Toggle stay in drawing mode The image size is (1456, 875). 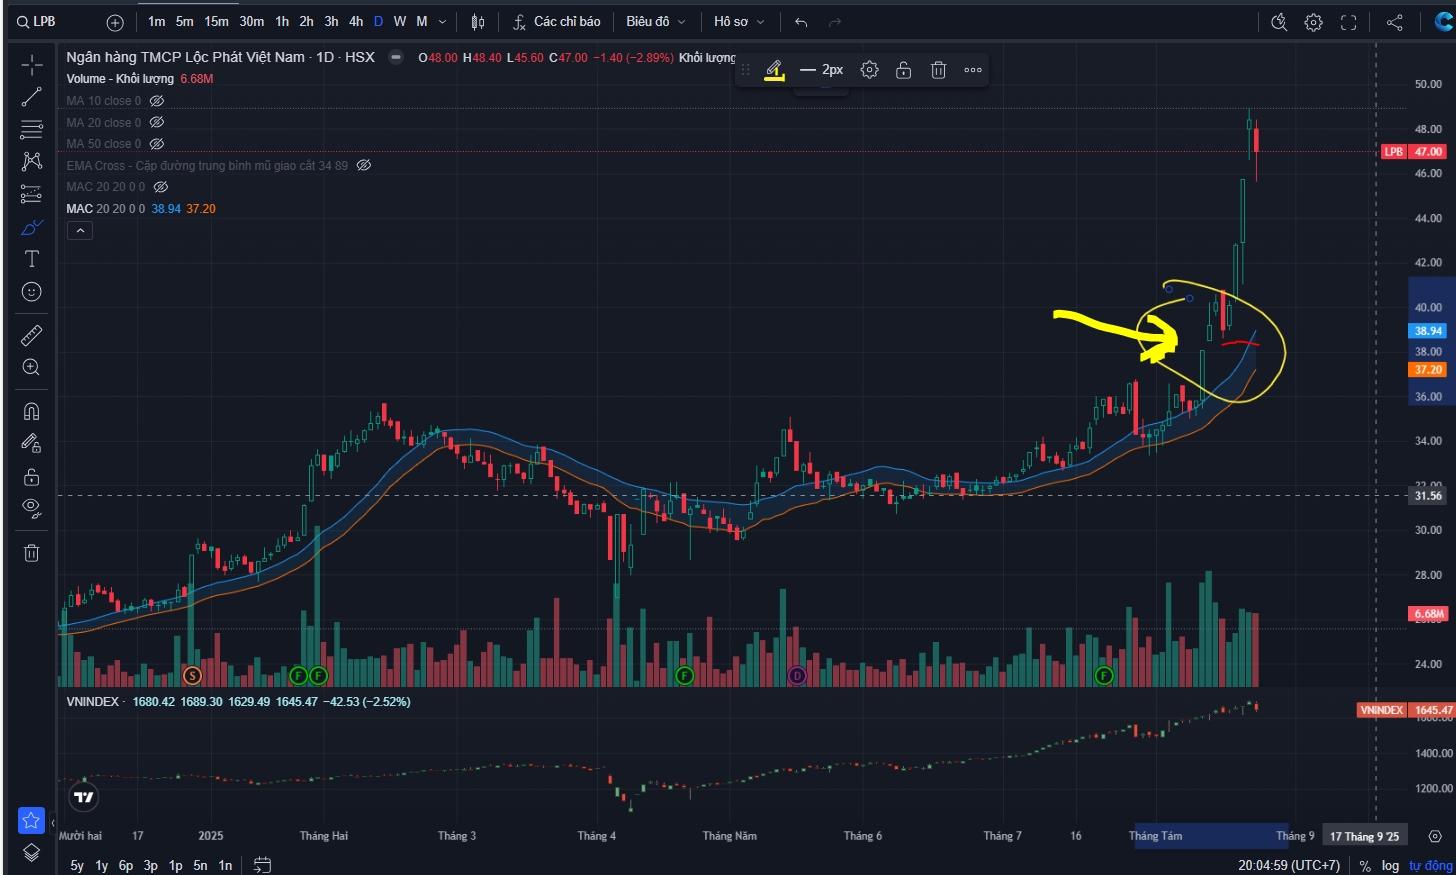32,443
